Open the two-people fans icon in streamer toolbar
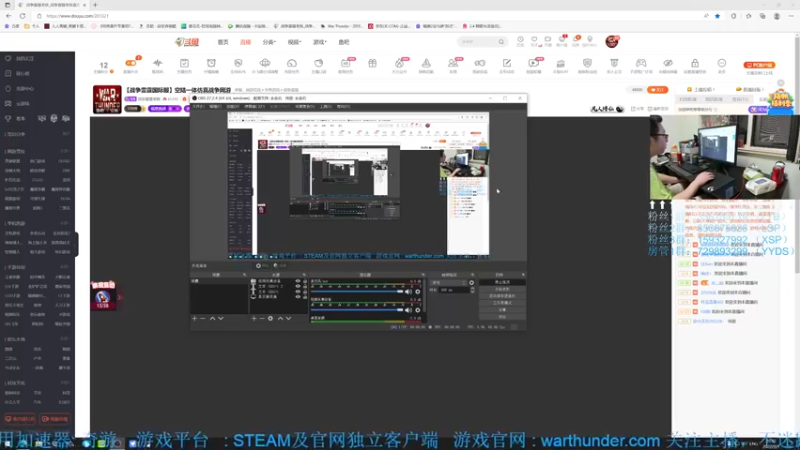800x450 pixels. click(453, 63)
